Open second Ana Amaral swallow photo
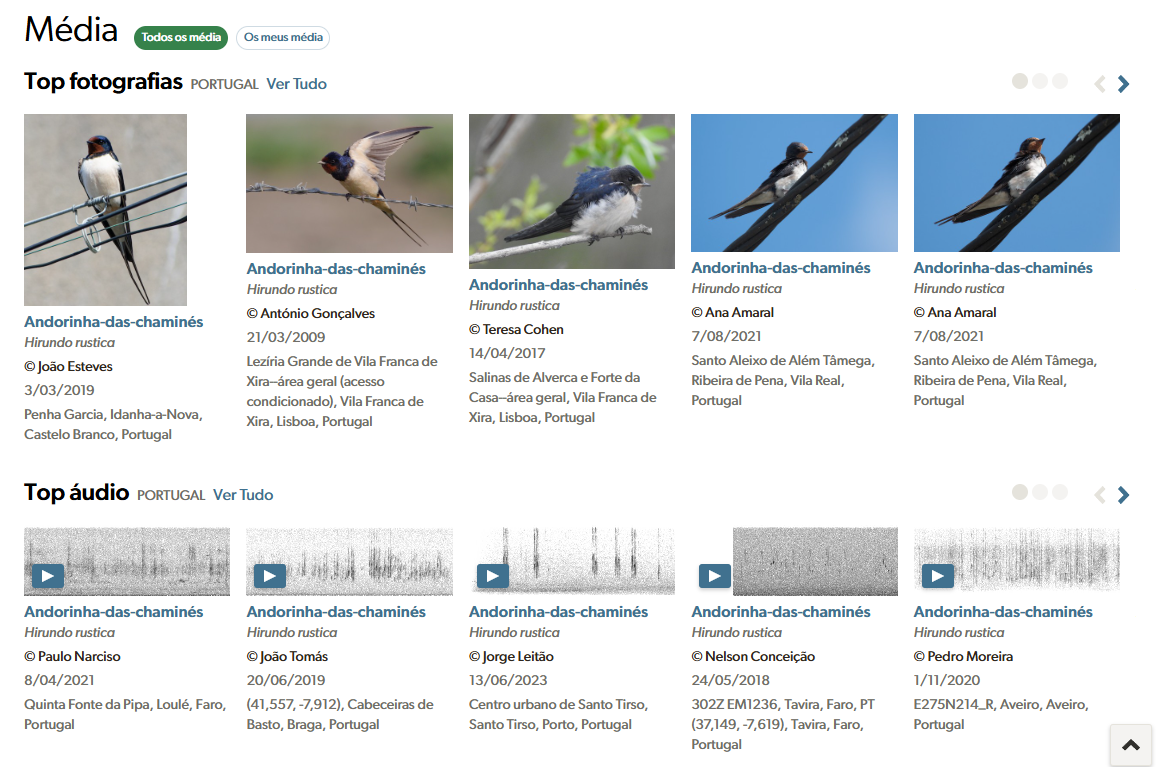Screen dimensions: 1156x767 [1017, 183]
